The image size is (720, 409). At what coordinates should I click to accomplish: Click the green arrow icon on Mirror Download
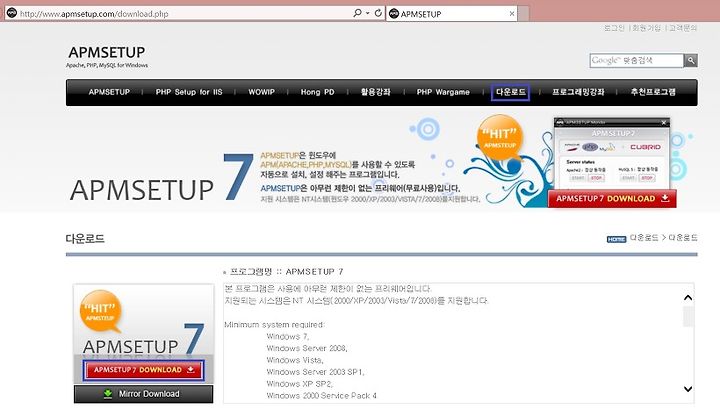click(108, 394)
